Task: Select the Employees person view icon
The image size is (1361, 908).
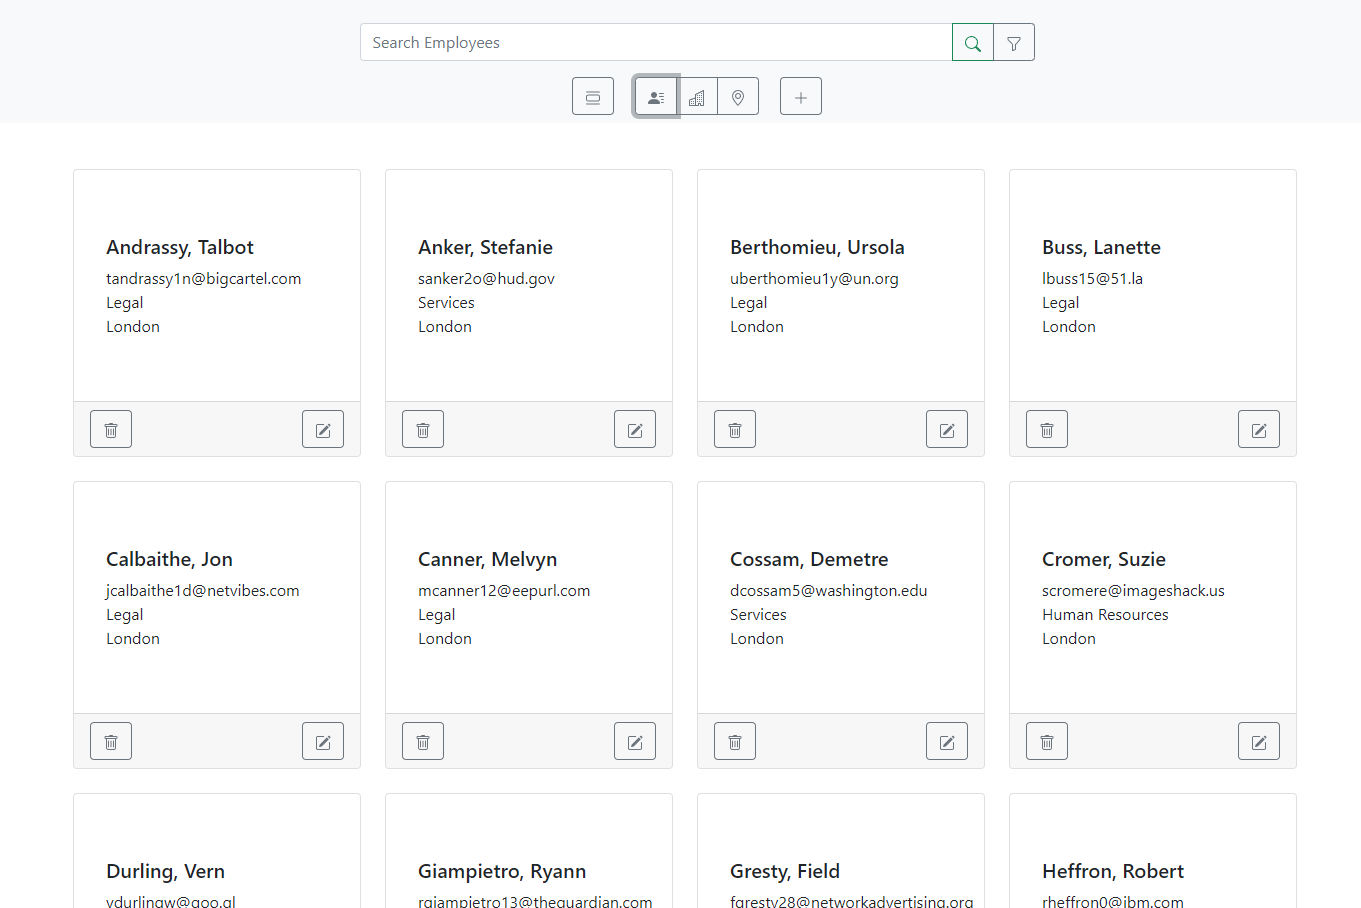Action: pos(655,96)
